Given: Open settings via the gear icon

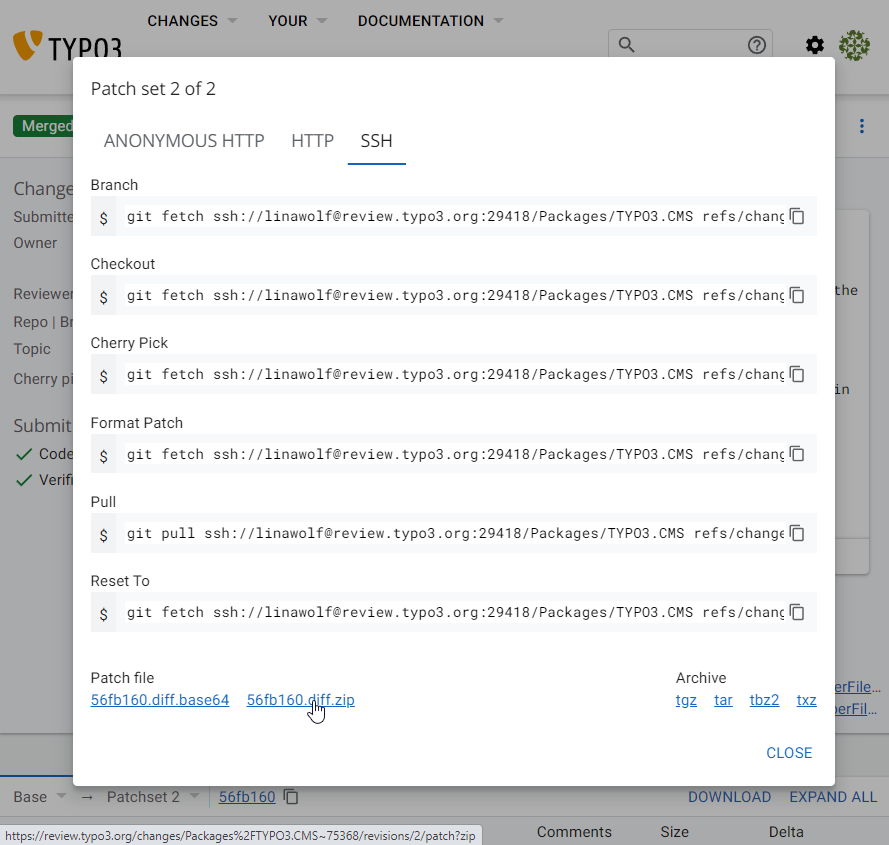Looking at the screenshot, I should (x=815, y=45).
